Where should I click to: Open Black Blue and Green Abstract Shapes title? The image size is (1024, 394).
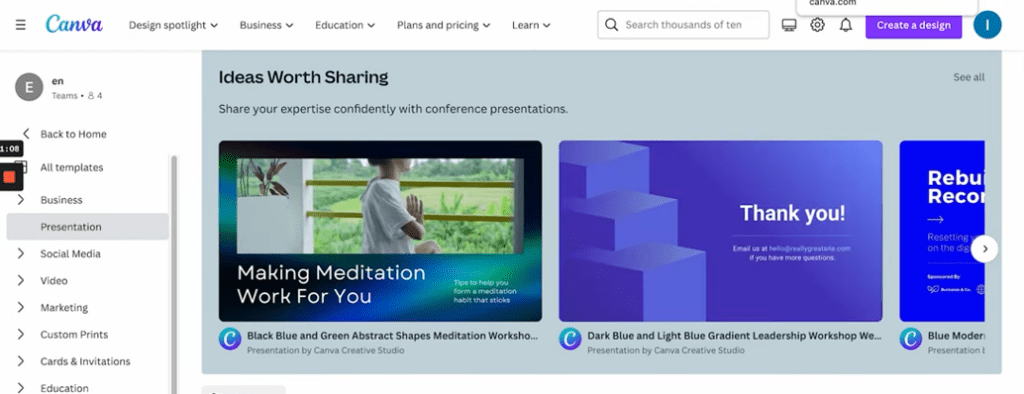click(392, 336)
